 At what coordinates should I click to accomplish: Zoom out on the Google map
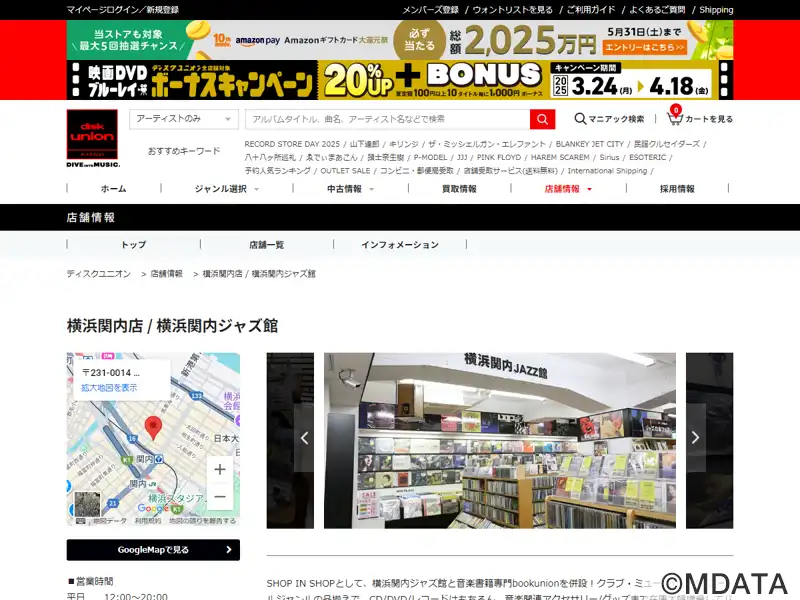[x=220, y=496]
